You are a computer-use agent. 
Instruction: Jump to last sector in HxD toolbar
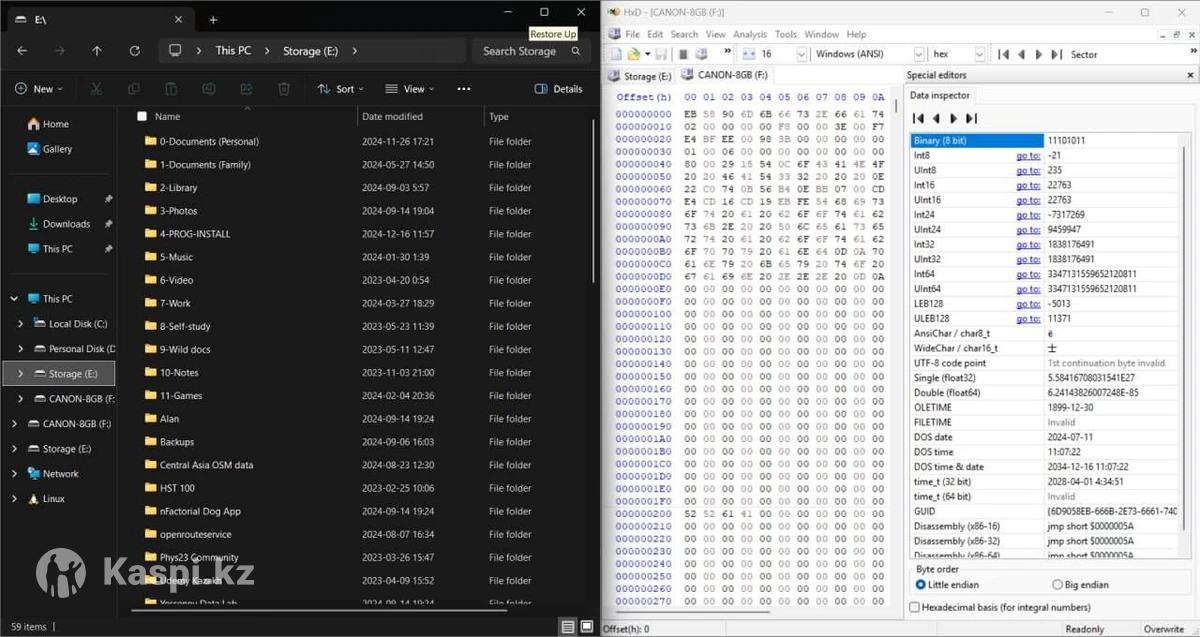(x=1056, y=54)
